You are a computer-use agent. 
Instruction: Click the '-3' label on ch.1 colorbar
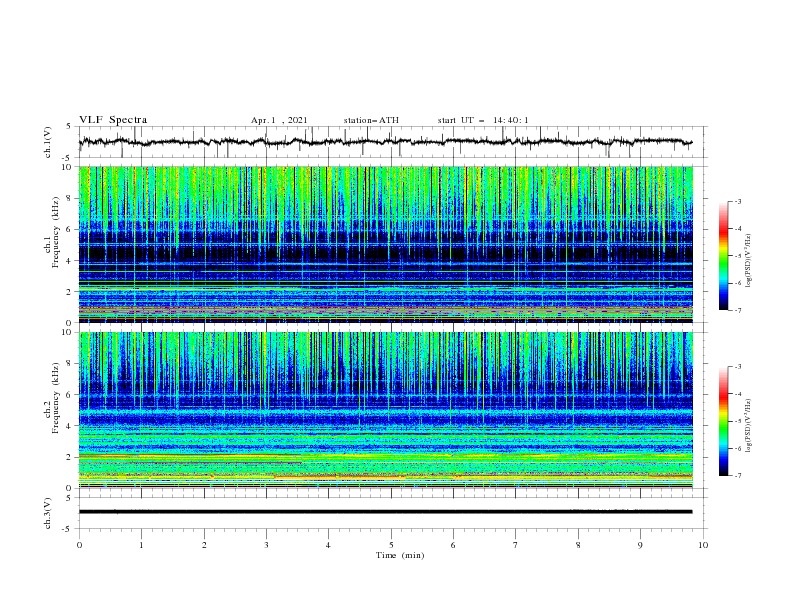[x=737, y=201]
